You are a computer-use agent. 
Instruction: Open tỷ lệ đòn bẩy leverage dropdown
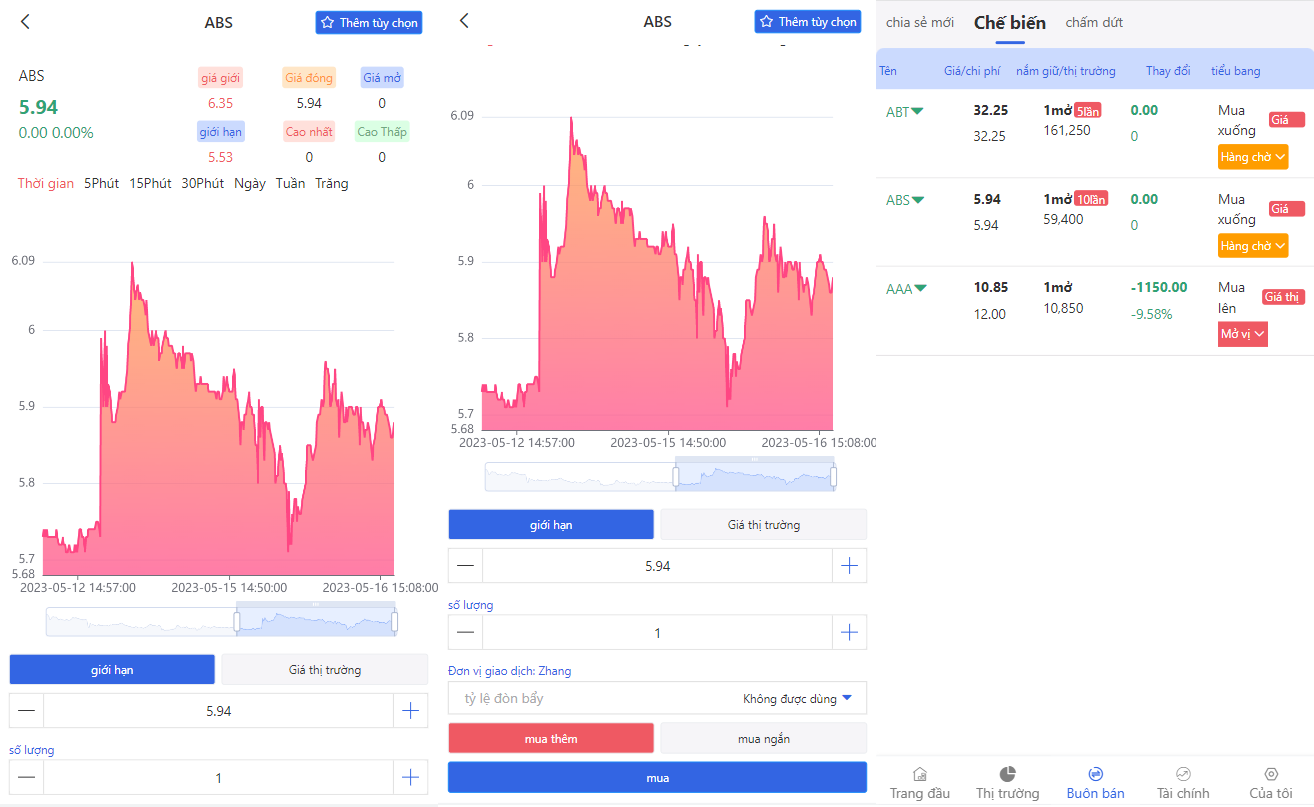657,698
